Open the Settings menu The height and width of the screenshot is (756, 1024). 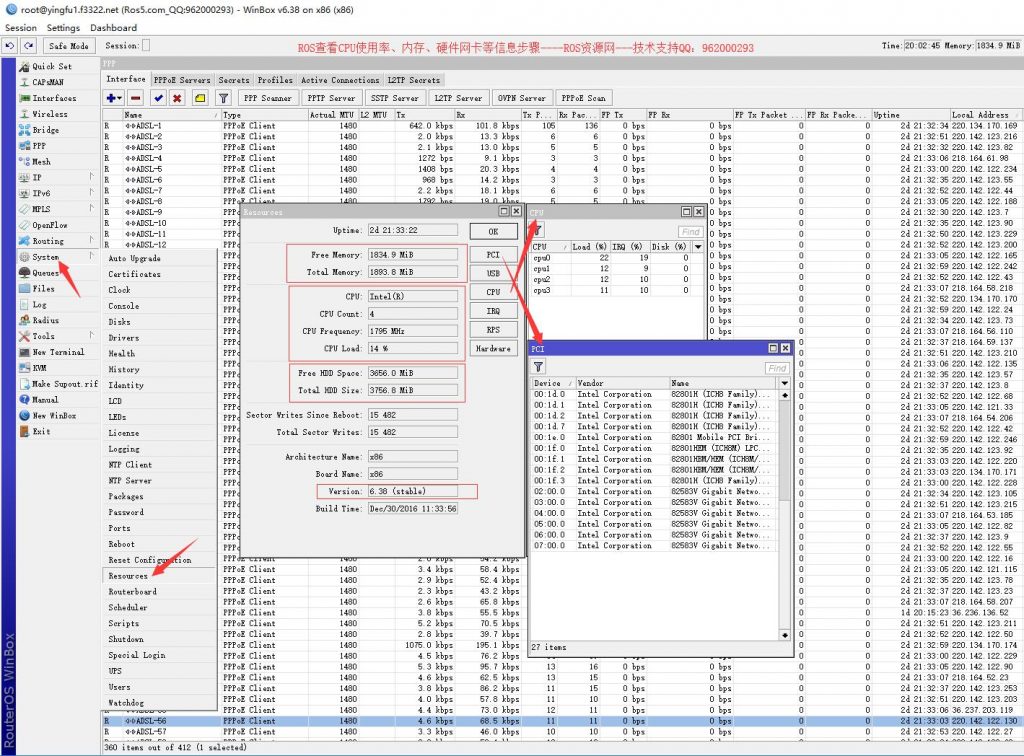pyautogui.click(x=63, y=27)
